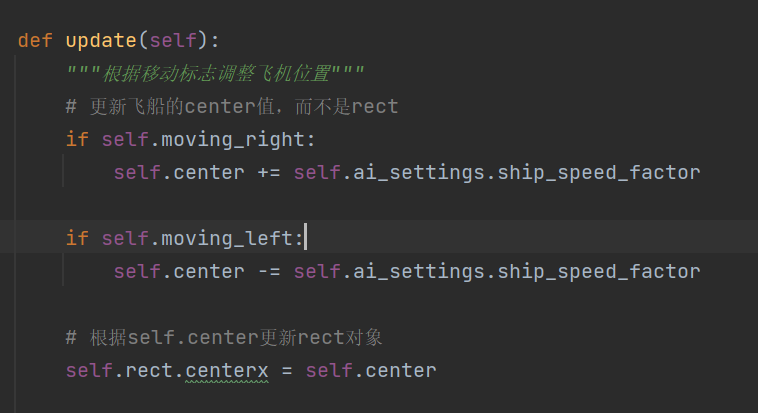758x413 pixels.
Task: Click ship_speed_factor on the += line
Action: click(599, 173)
